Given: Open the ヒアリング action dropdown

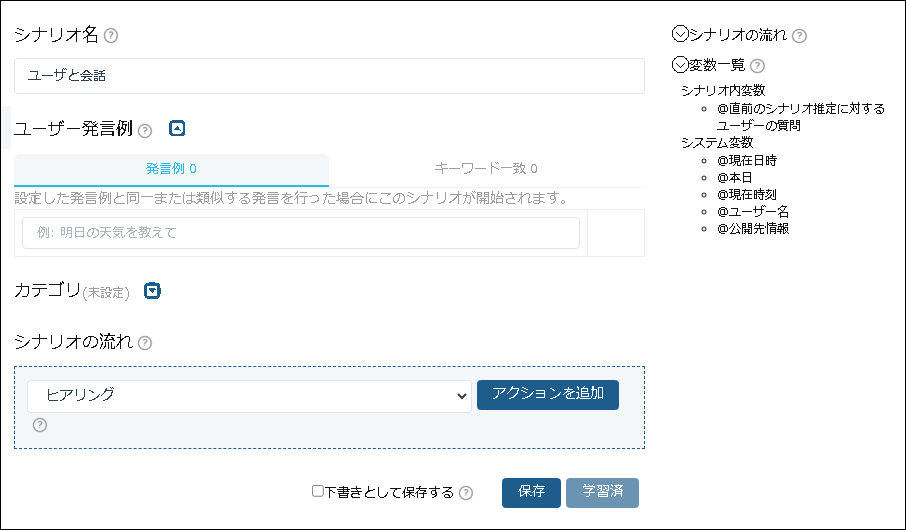Looking at the screenshot, I should 249,395.
